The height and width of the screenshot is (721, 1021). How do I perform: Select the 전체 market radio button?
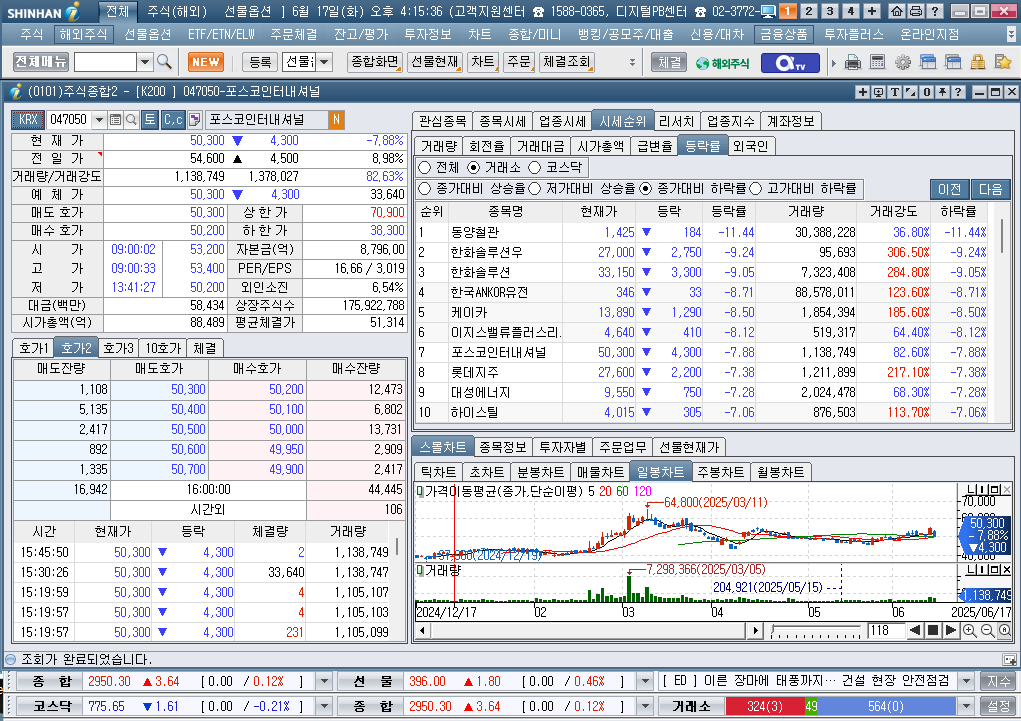tap(425, 167)
